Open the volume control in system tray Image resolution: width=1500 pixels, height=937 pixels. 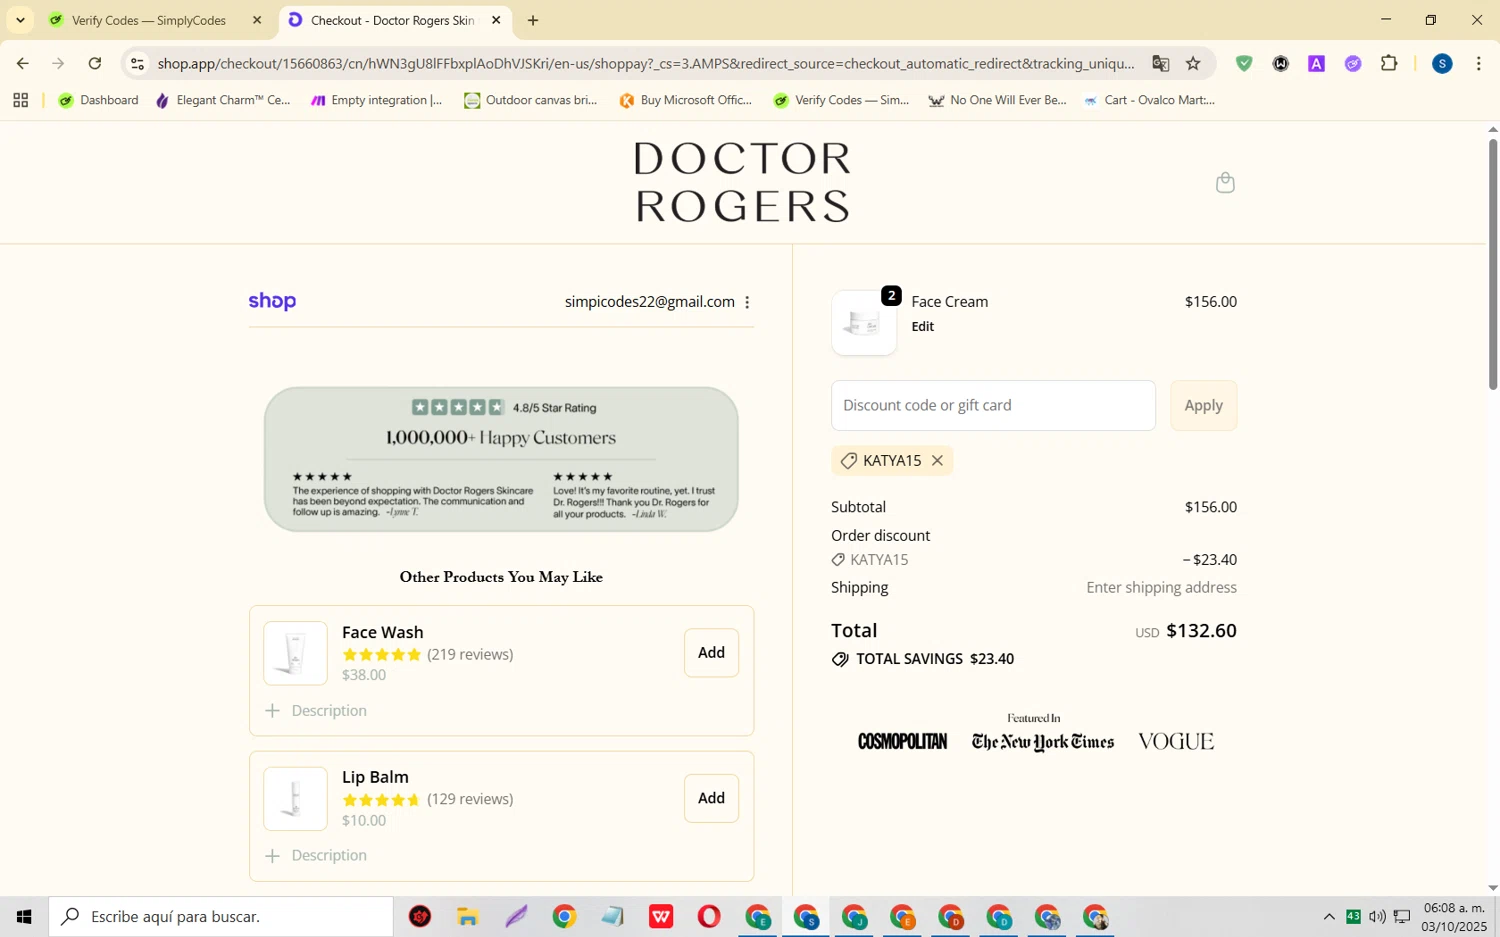tap(1377, 916)
